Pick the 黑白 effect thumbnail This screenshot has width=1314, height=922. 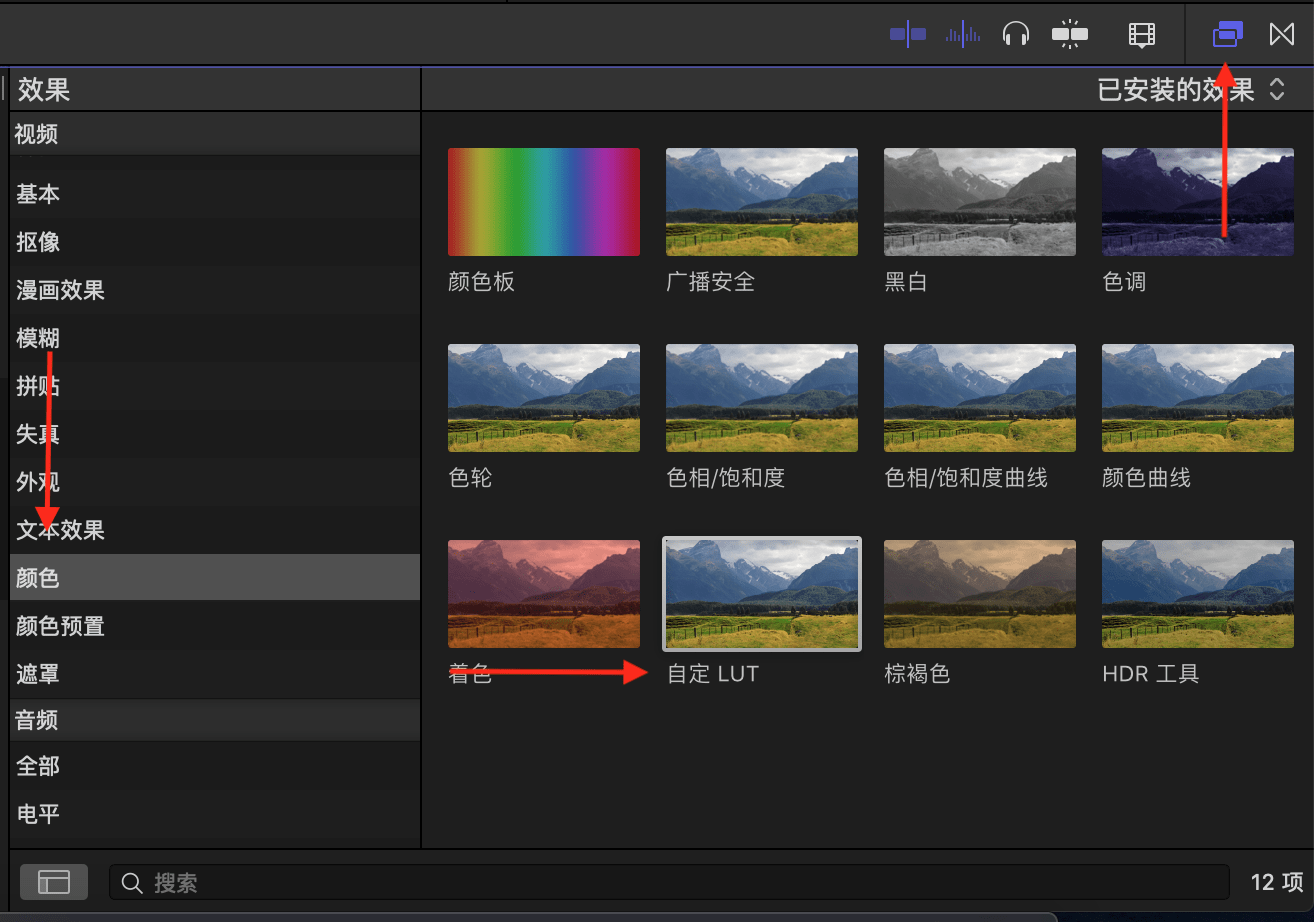tap(979, 202)
